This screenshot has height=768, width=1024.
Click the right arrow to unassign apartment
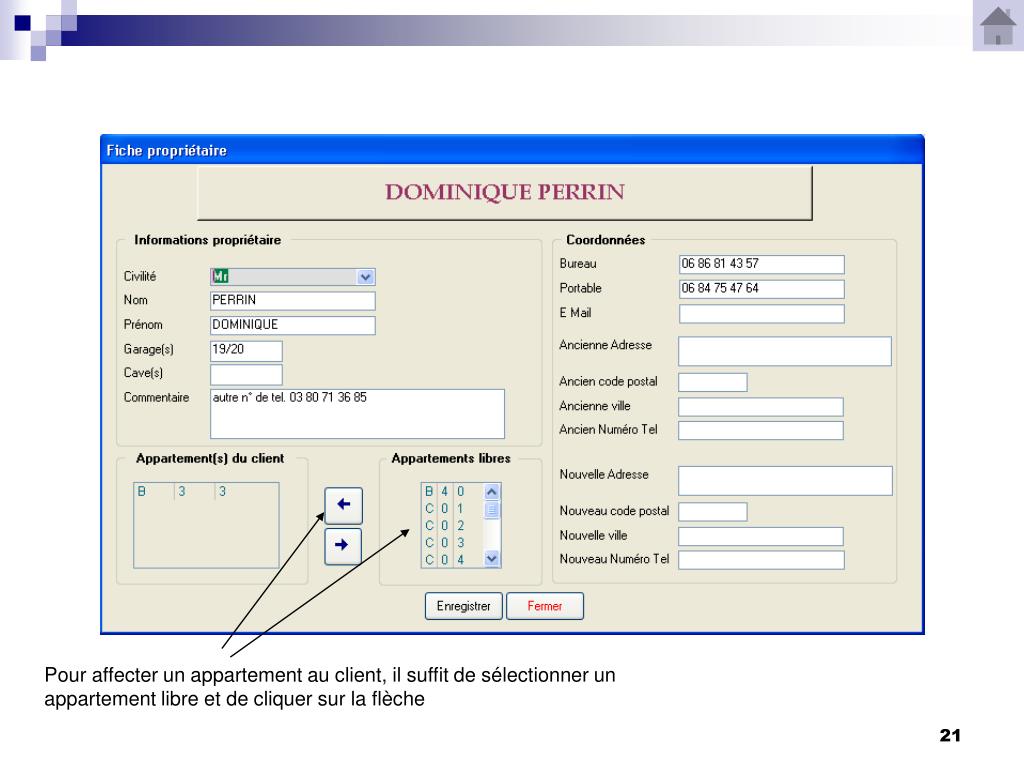click(x=343, y=546)
